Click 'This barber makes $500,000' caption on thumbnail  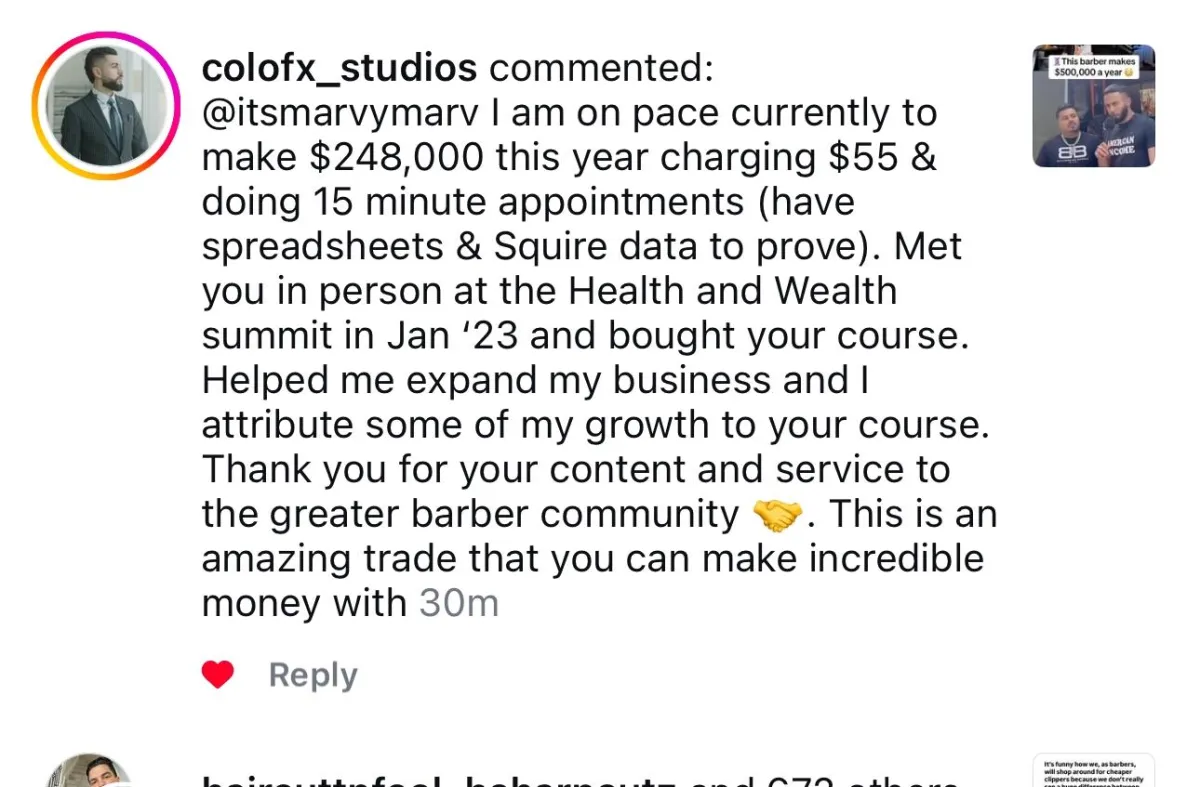[1093, 66]
